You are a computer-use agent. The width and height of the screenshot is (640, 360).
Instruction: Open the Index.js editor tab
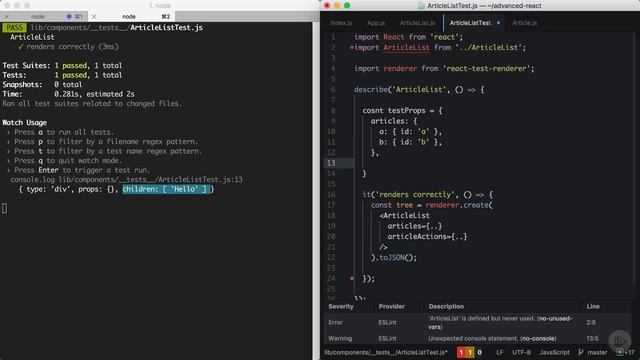pyautogui.click(x=341, y=23)
